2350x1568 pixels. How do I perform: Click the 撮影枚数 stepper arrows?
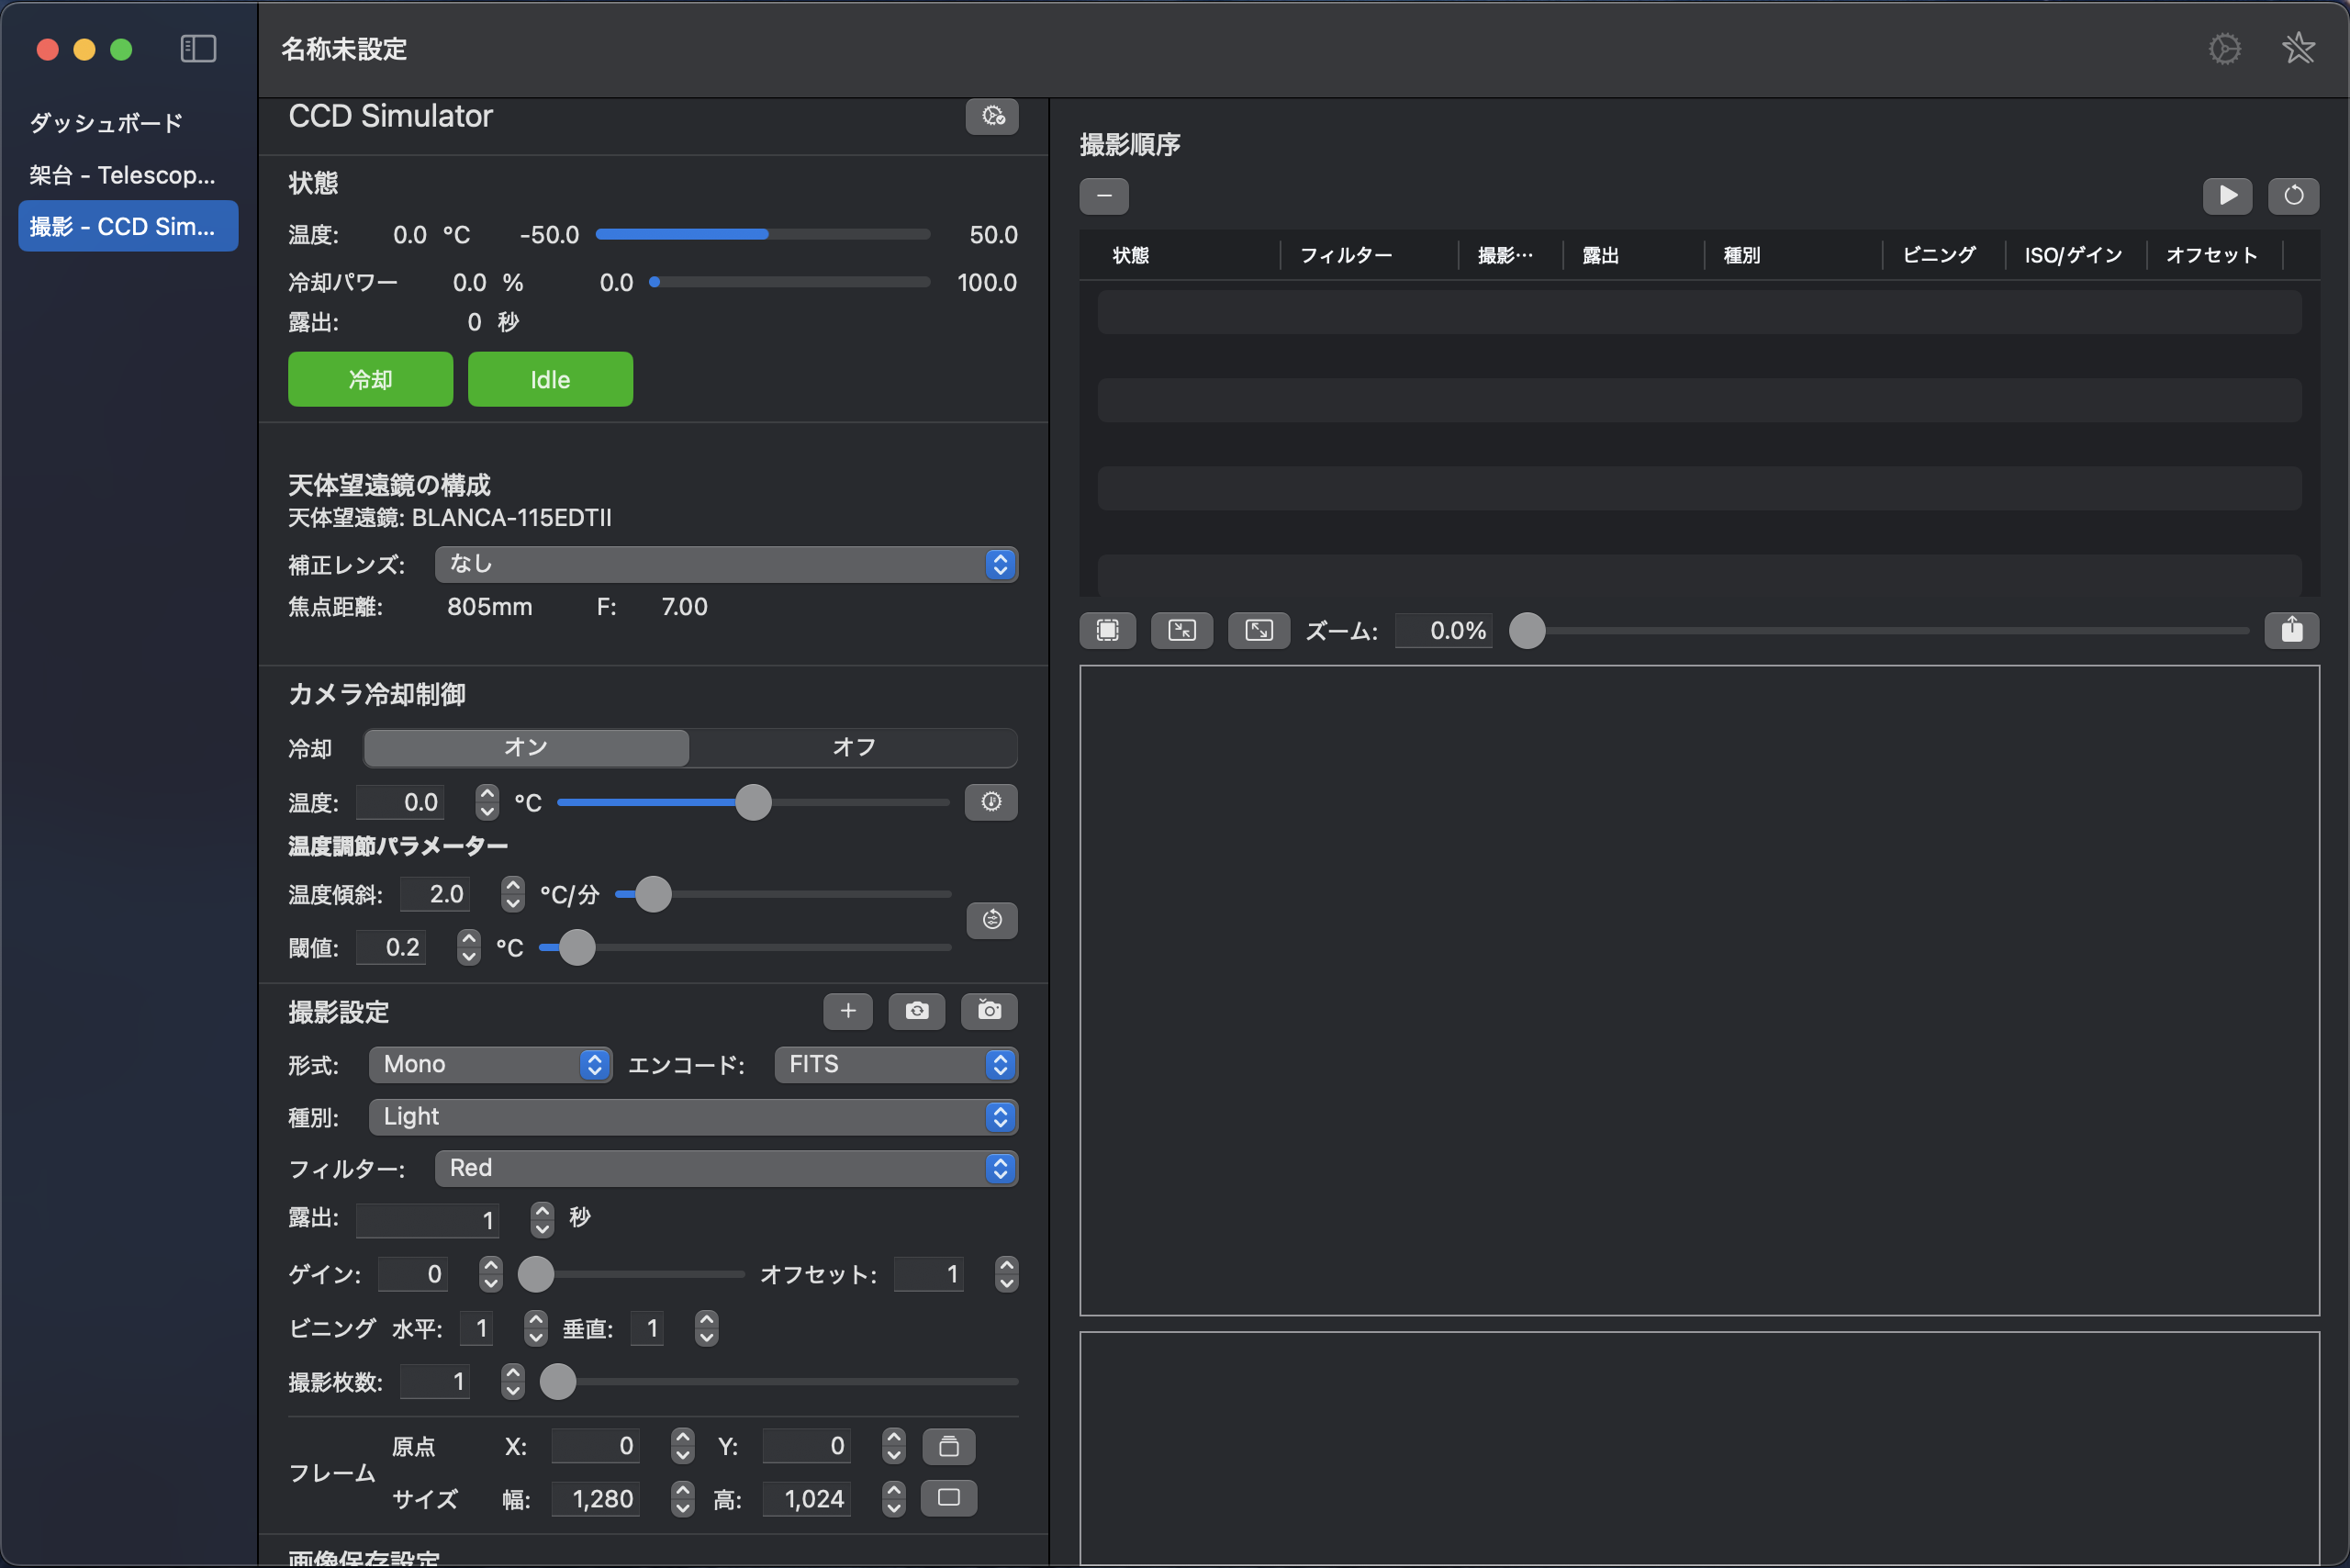point(513,1382)
